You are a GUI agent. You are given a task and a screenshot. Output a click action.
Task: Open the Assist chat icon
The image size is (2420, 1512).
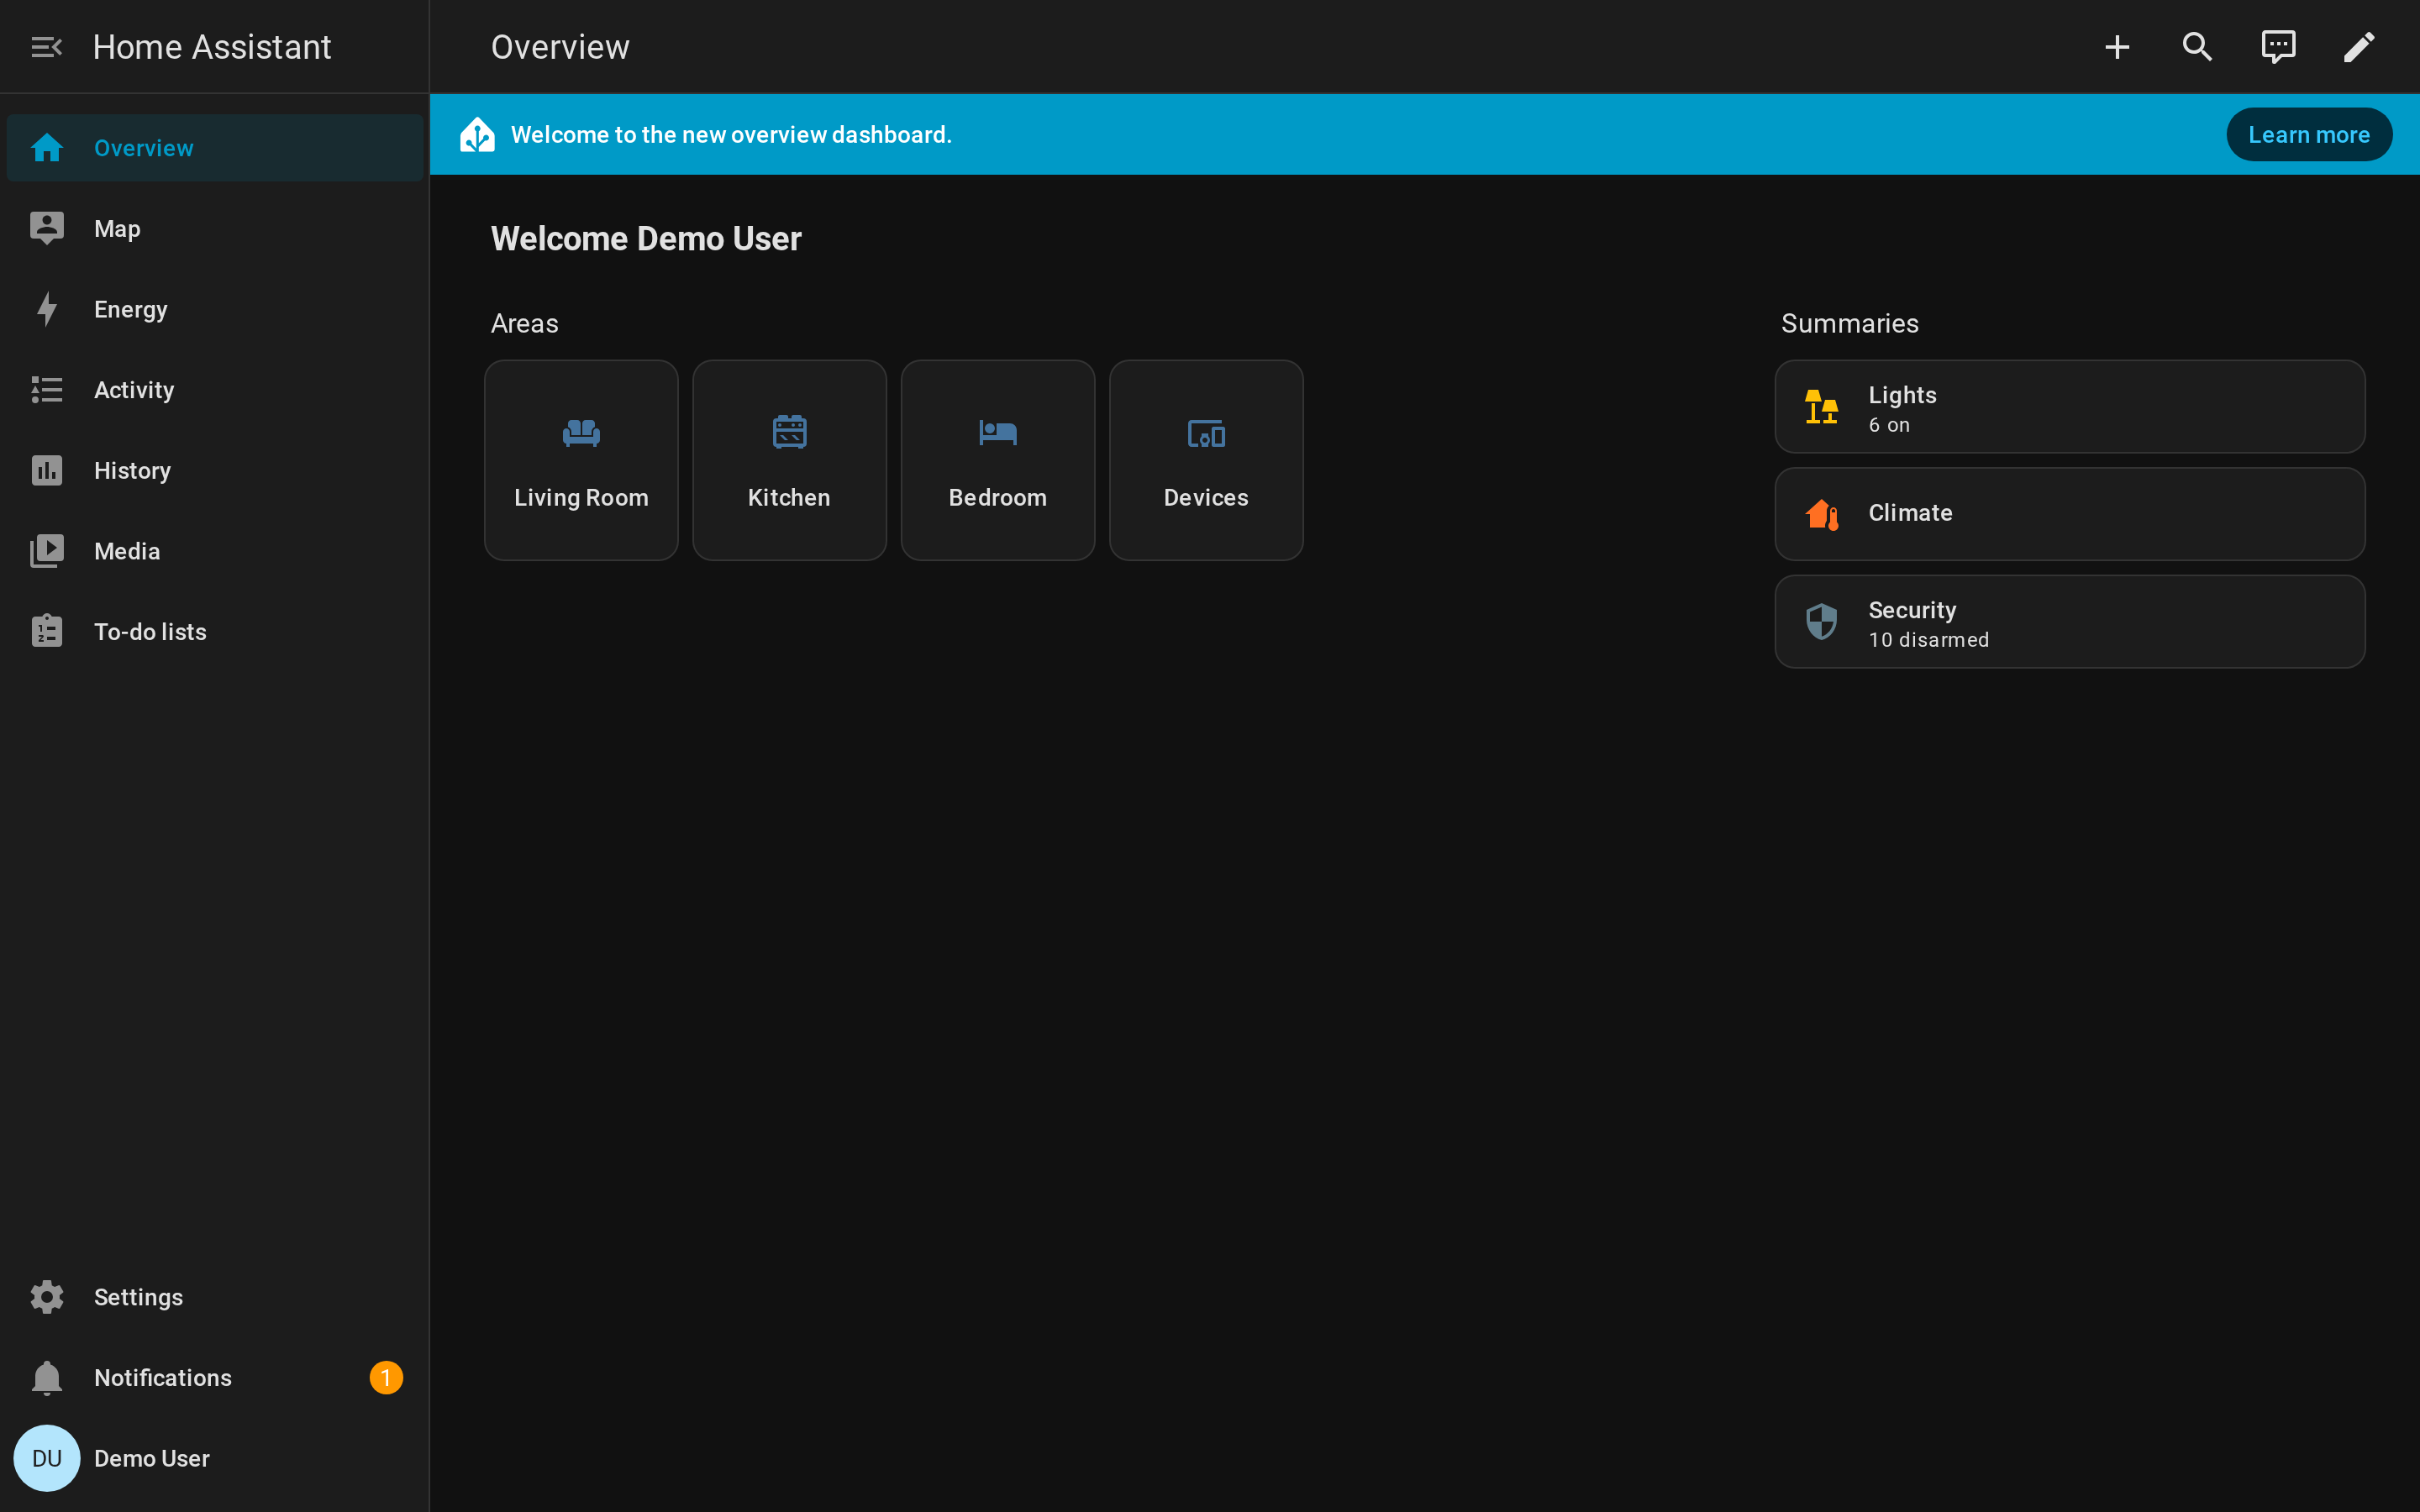click(2278, 47)
